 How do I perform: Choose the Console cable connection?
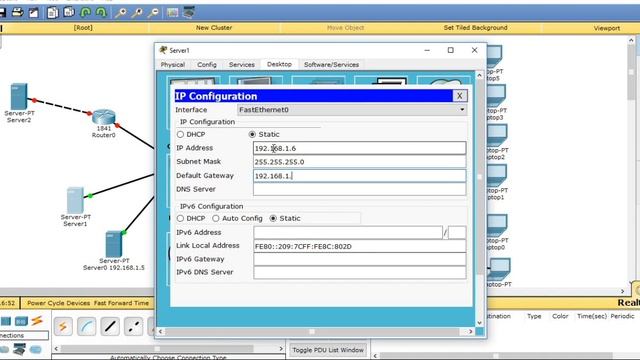coord(87,326)
